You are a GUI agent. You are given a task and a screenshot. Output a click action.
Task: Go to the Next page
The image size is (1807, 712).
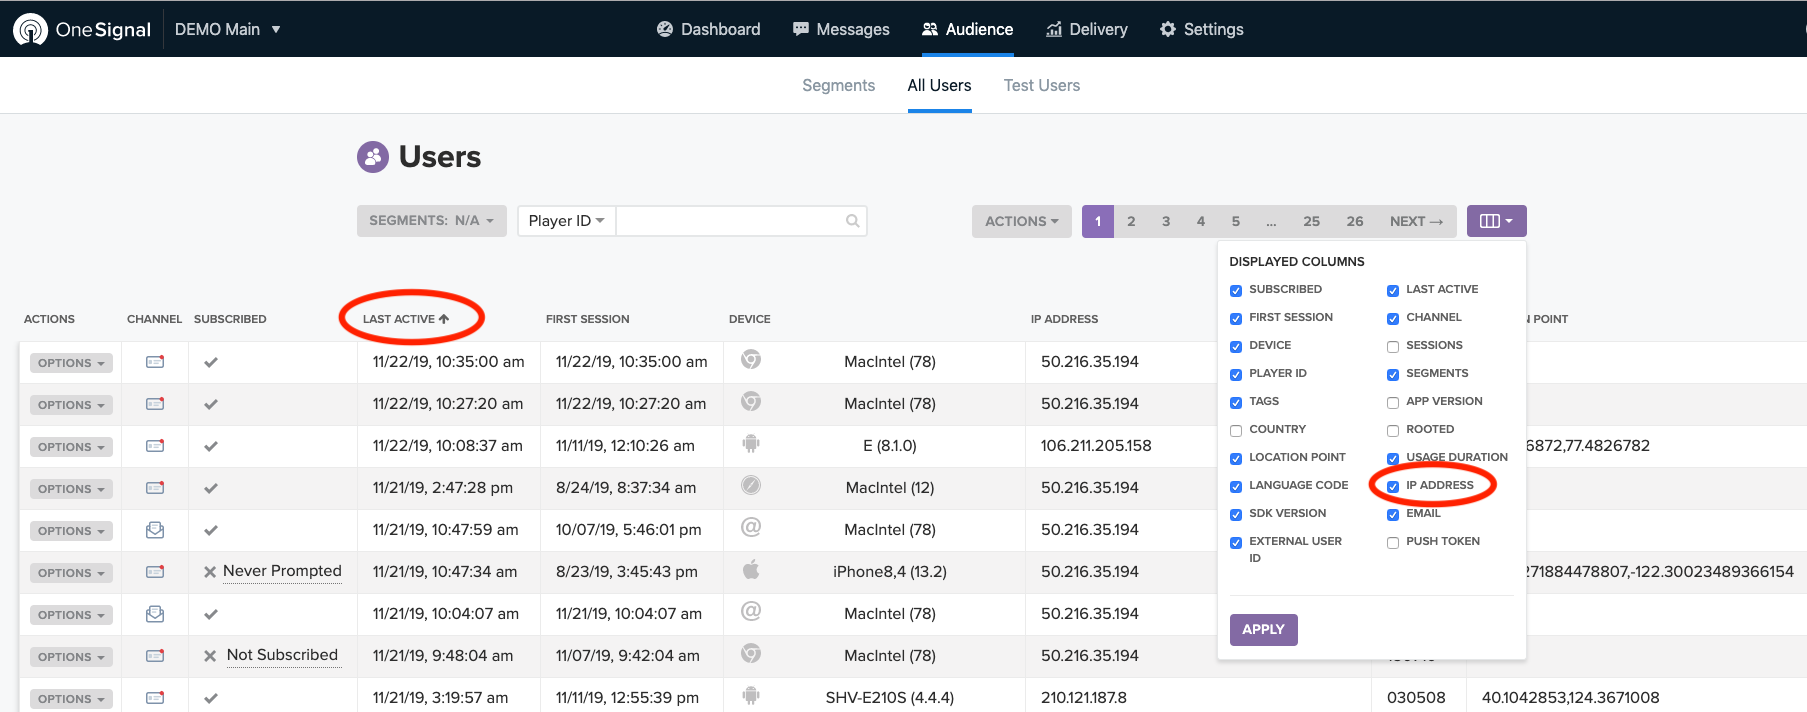(1415, 221)
